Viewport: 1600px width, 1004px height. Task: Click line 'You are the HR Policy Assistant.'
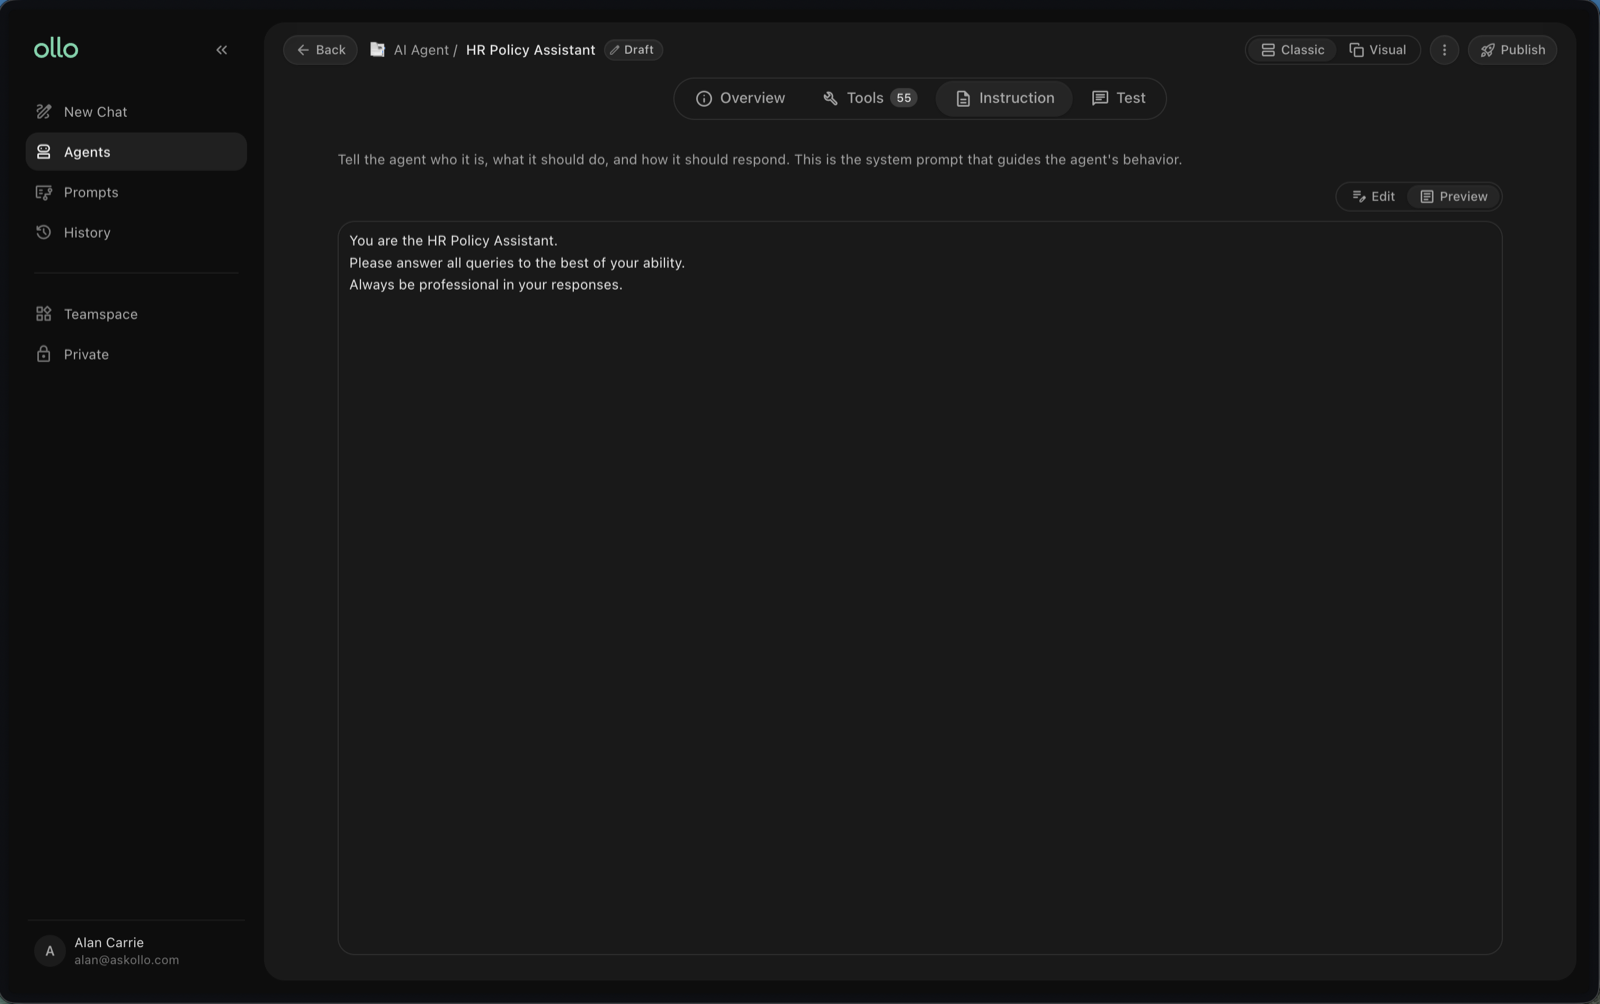point(453,241)
